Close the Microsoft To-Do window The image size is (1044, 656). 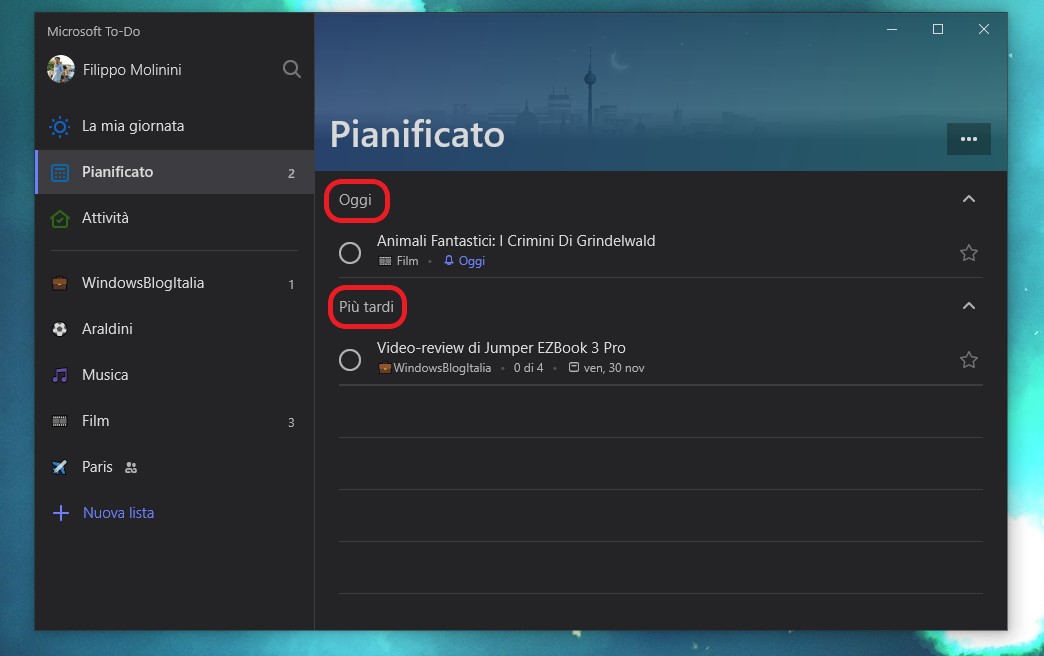tap(983, 29)
